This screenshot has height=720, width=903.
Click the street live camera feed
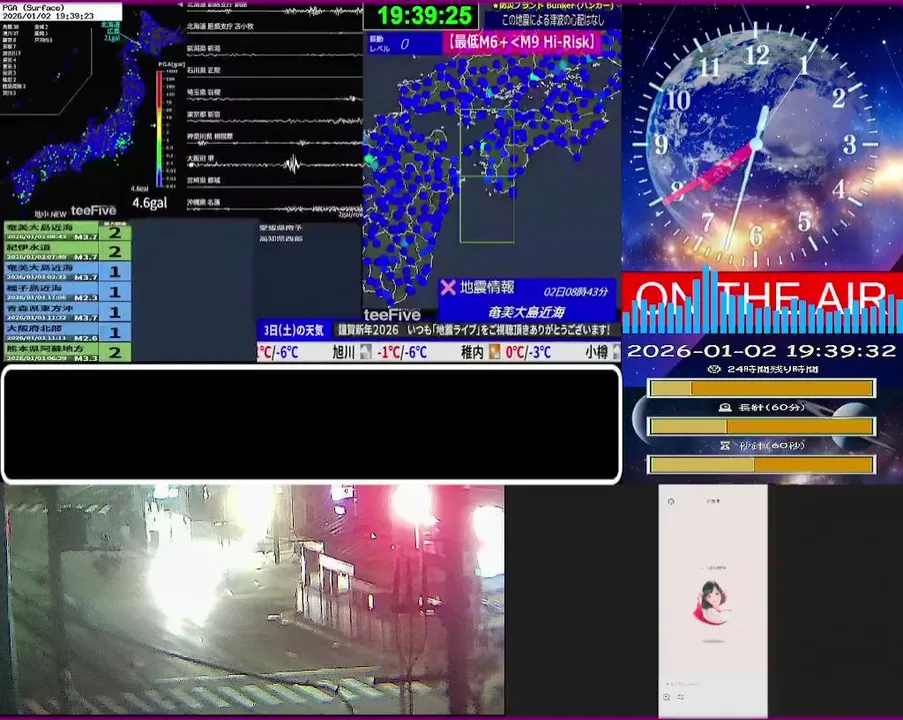tap(253, 600)
